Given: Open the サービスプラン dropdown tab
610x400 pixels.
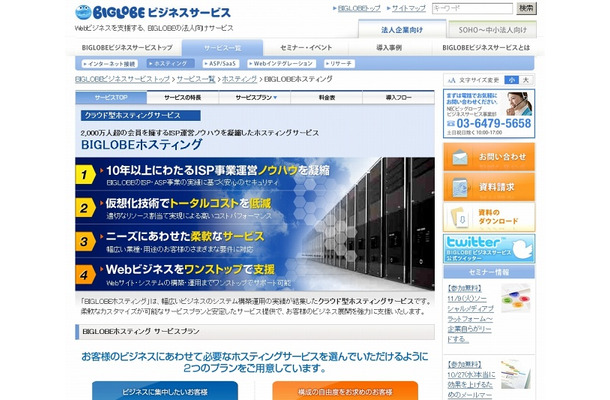Looking at the screenshot, I should [255, 98].
